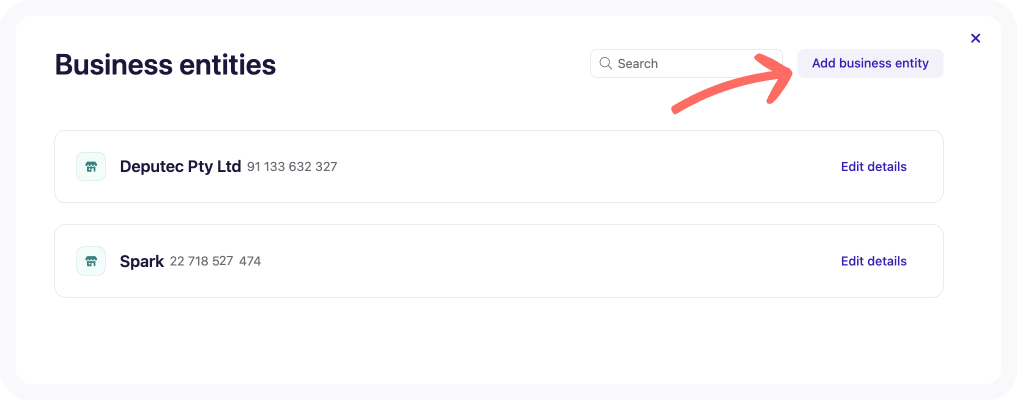
Task: Click ABN 91 133 632 327
Action: click(292, 167)
